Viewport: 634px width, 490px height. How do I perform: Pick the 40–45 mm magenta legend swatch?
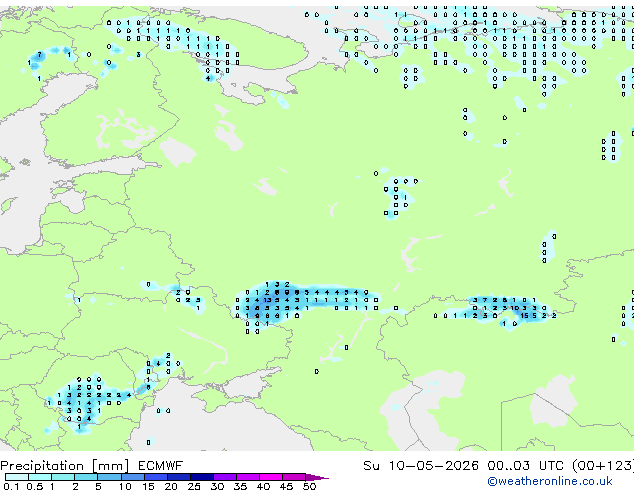click(x=271, y=477)
